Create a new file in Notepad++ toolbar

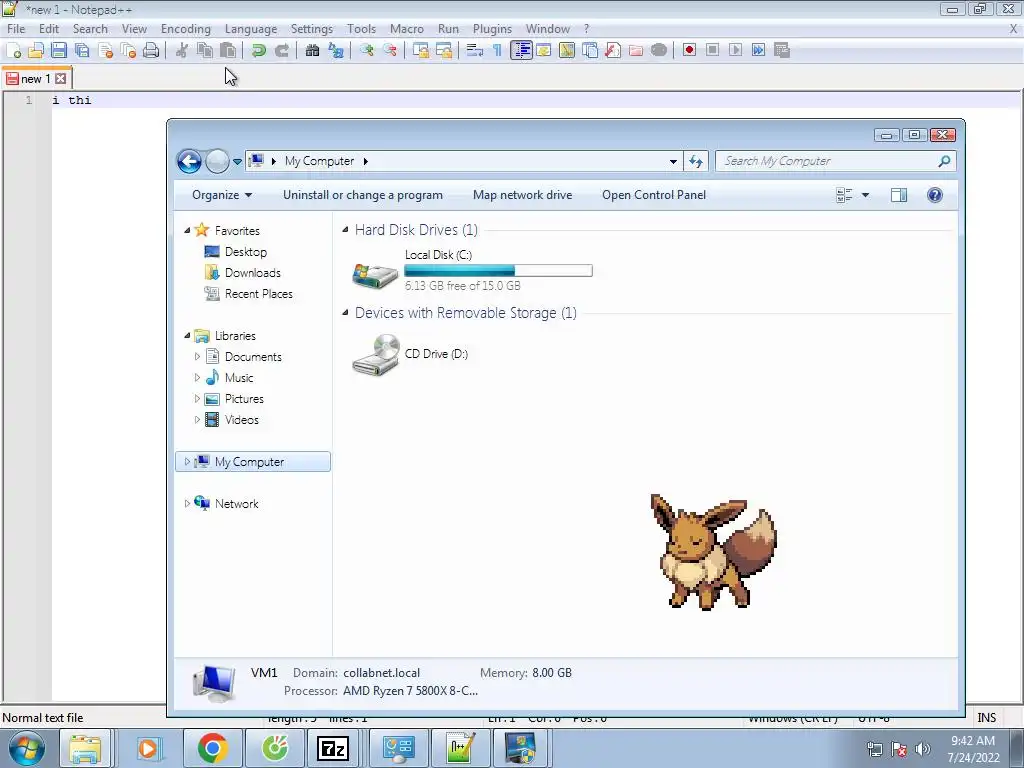click(x=14, y=50)
